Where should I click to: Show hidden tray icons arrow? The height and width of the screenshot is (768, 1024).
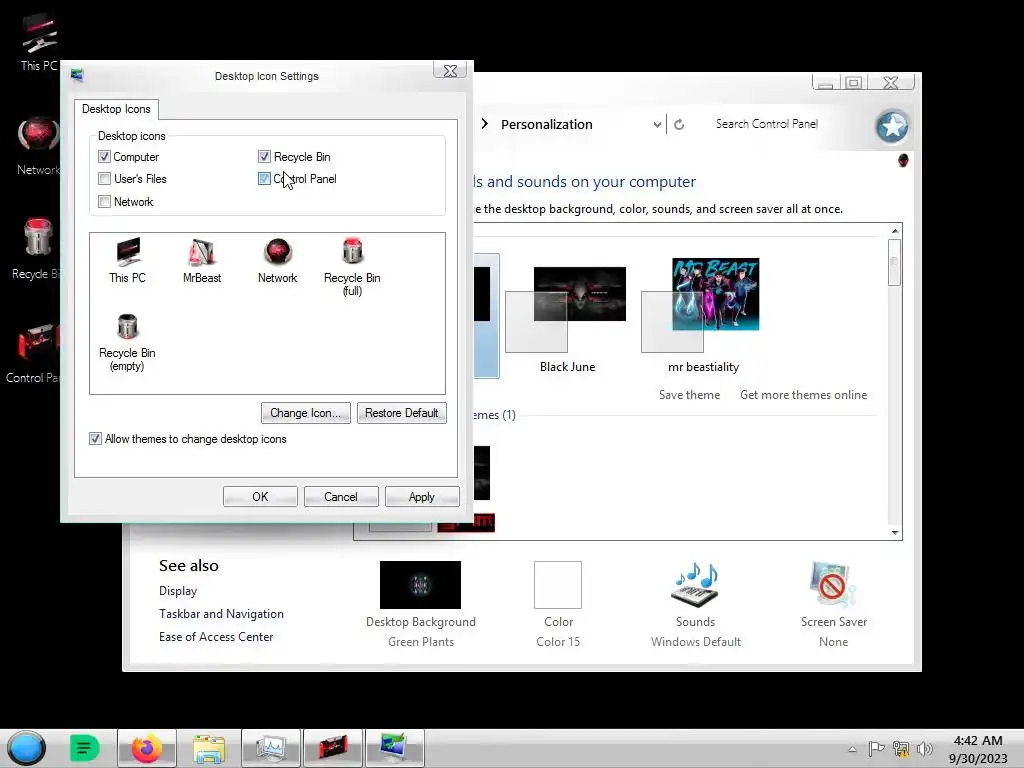852,749
